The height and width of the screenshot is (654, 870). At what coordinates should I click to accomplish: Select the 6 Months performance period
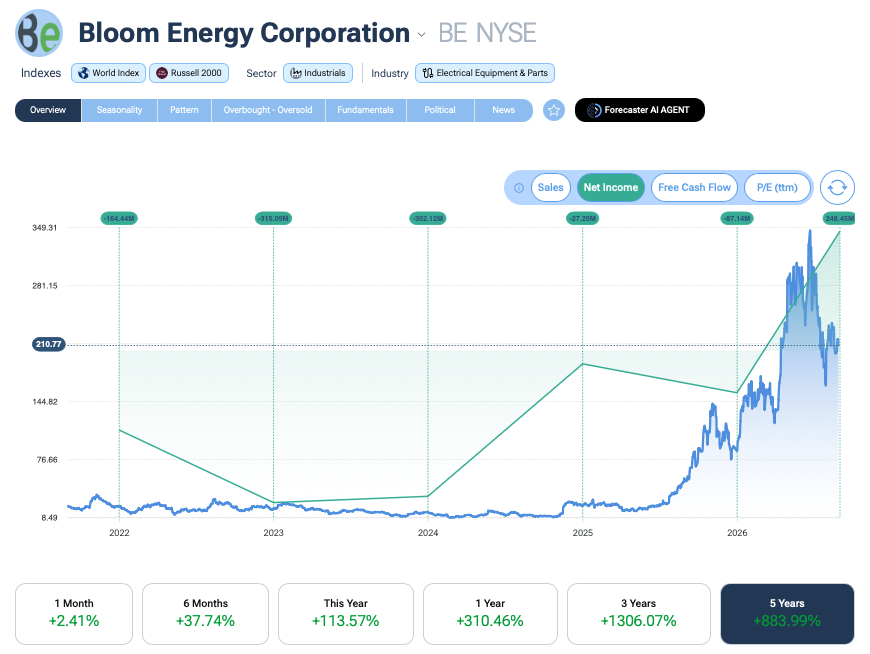tap(205, 614)
